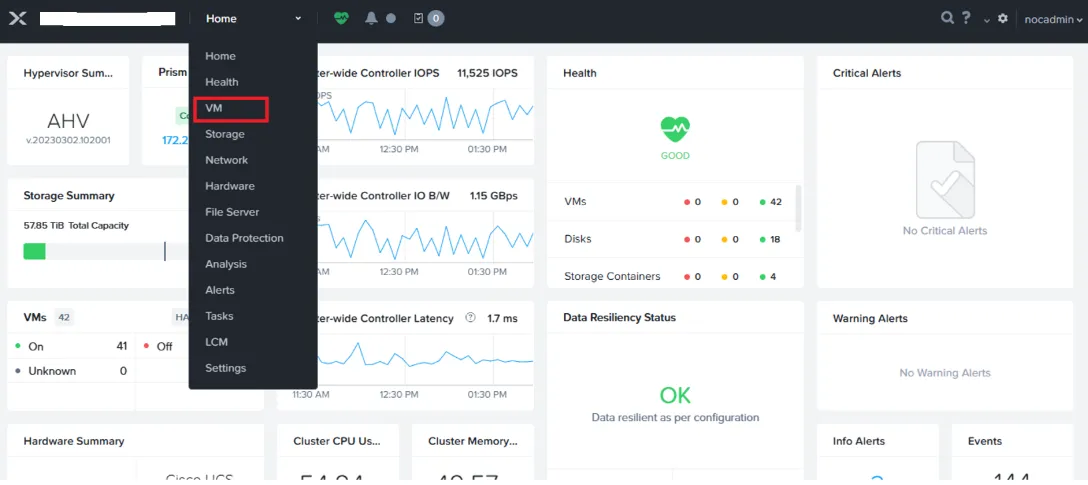The width and height of the screenshot is (1088, 485).
Task: Expand the nocadmin user menu
Action: [x=1053, y=19]
